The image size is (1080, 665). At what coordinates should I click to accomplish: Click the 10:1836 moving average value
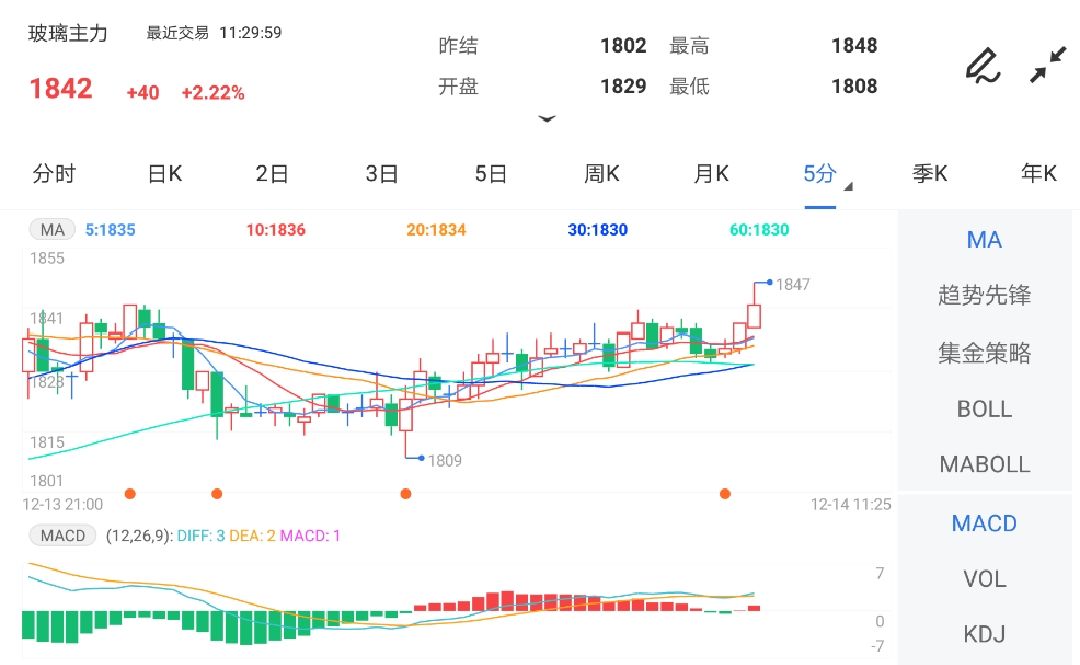pos(276,229)
